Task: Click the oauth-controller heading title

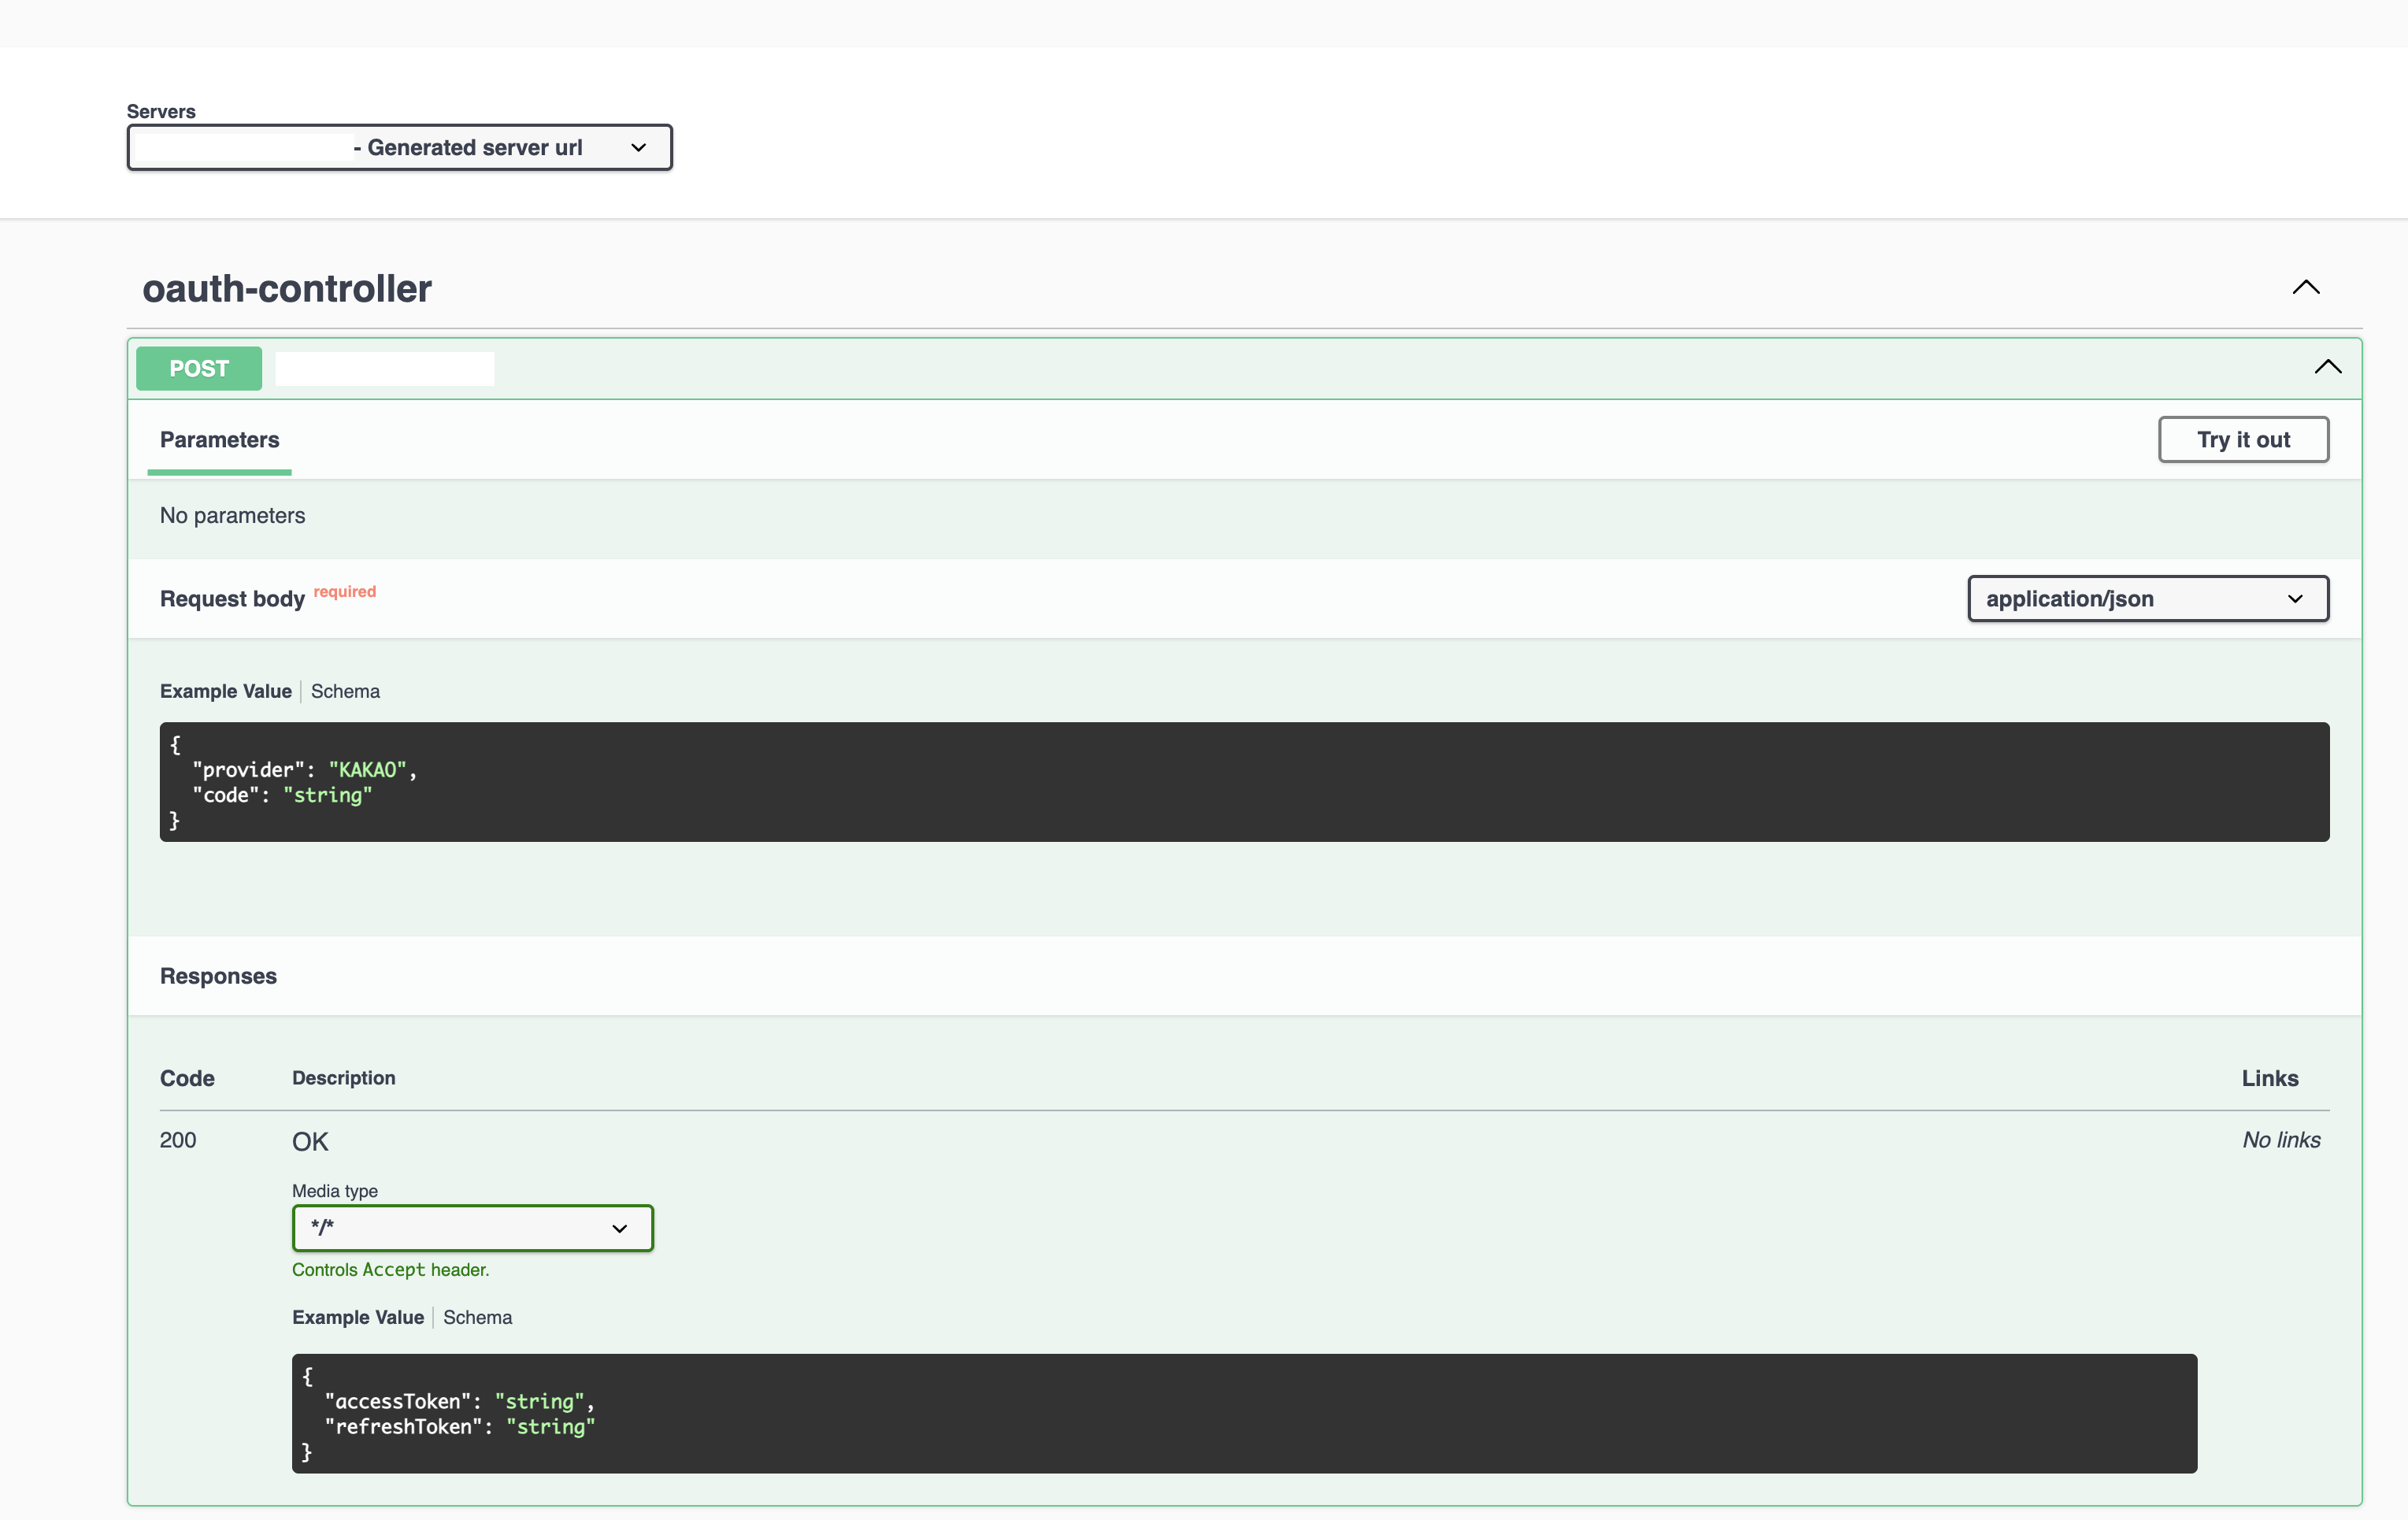Action: pyautogui.click(x=287, y=289)
